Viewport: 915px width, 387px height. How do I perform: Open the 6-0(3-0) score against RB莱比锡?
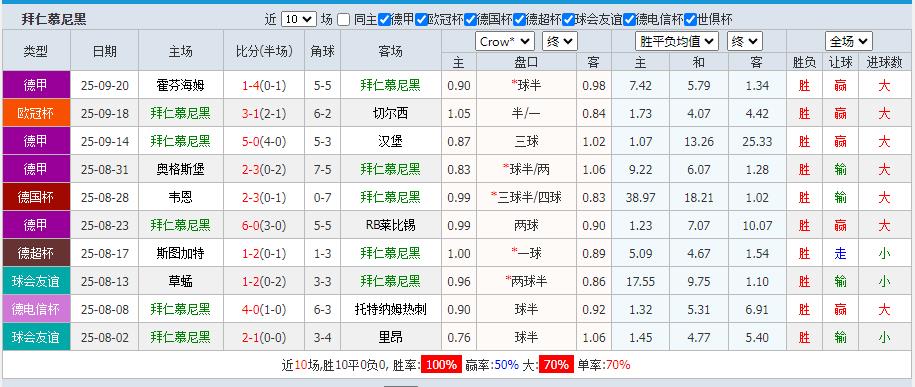[264, 226]
